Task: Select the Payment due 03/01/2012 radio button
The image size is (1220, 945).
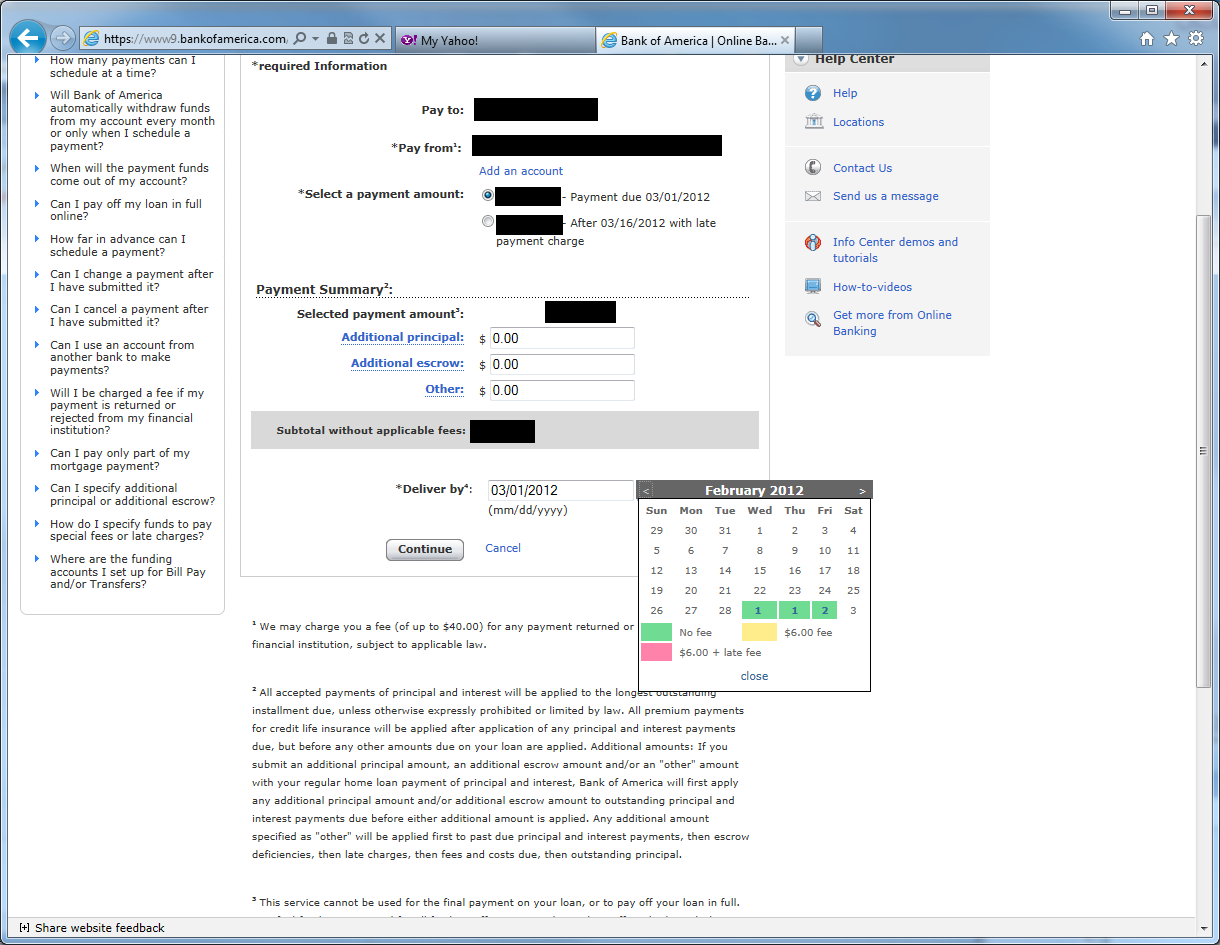Action: tap(488, 196)
